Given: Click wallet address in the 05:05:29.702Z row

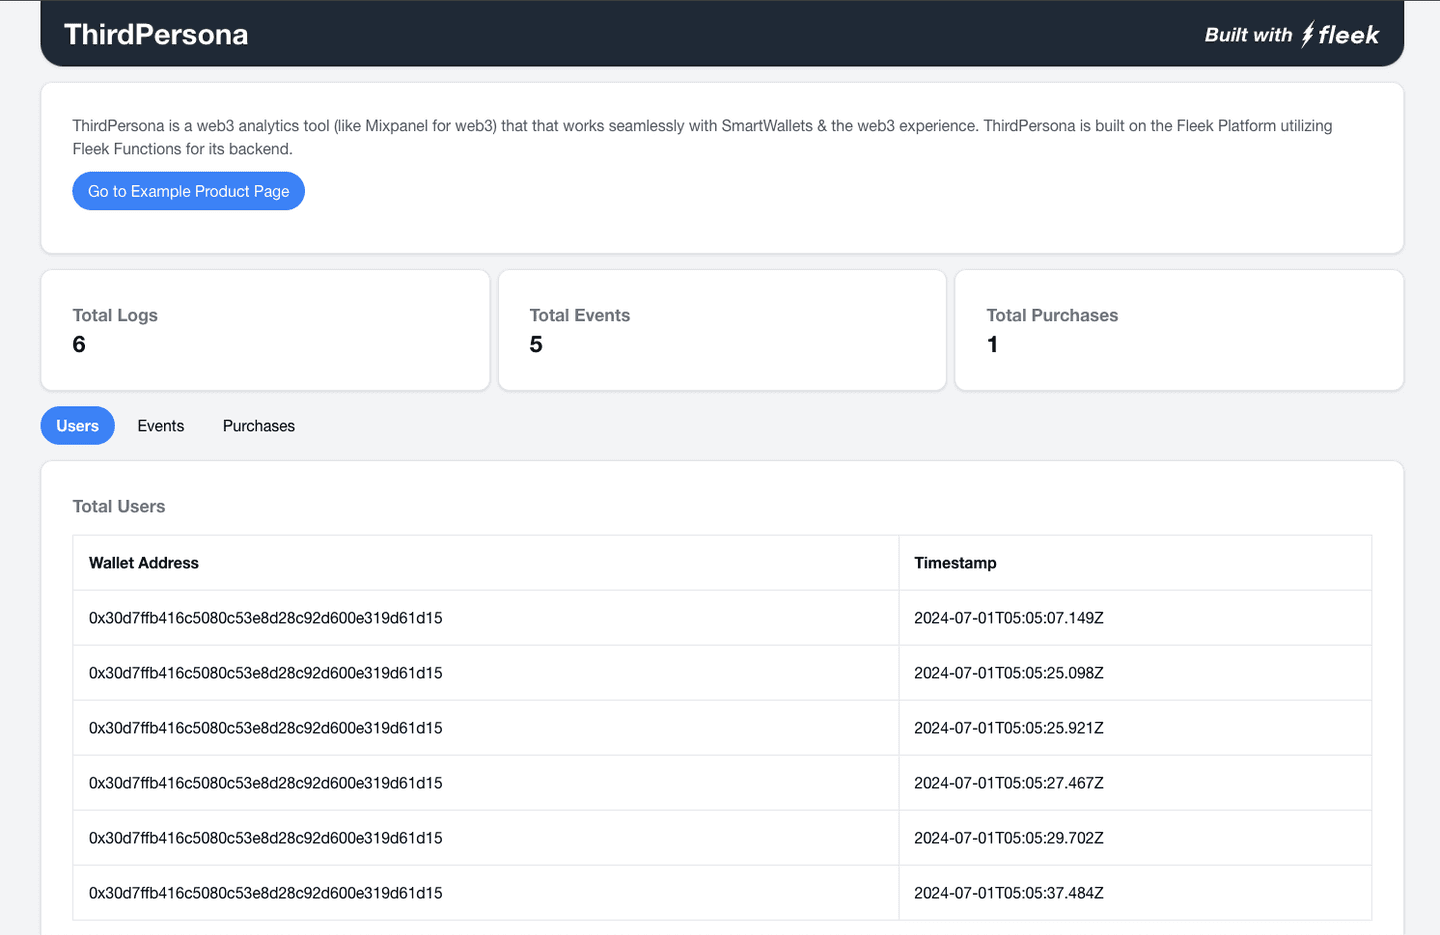Looking at the screenshot, I should (x=266, y=838).
